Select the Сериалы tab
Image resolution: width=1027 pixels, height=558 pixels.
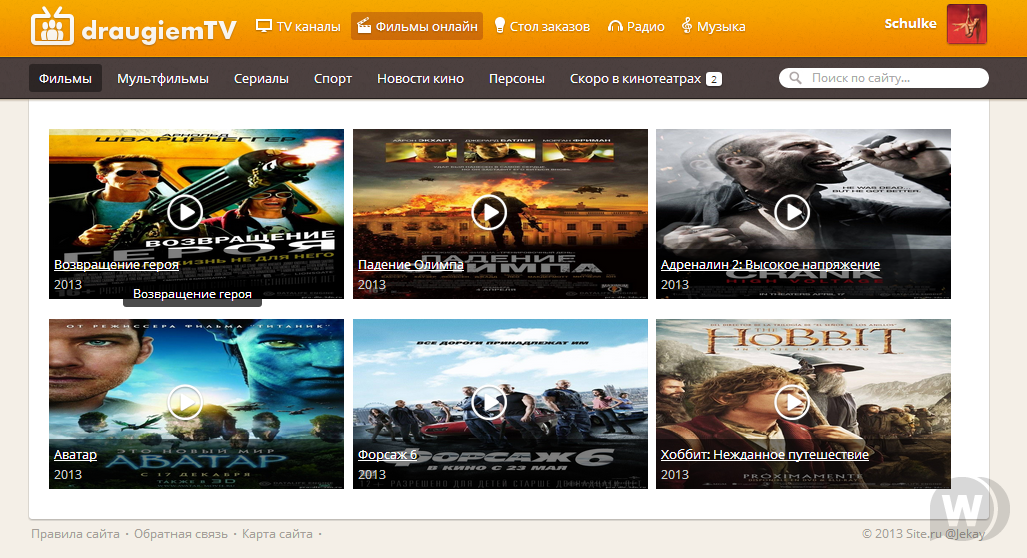[x=261, y=78]
